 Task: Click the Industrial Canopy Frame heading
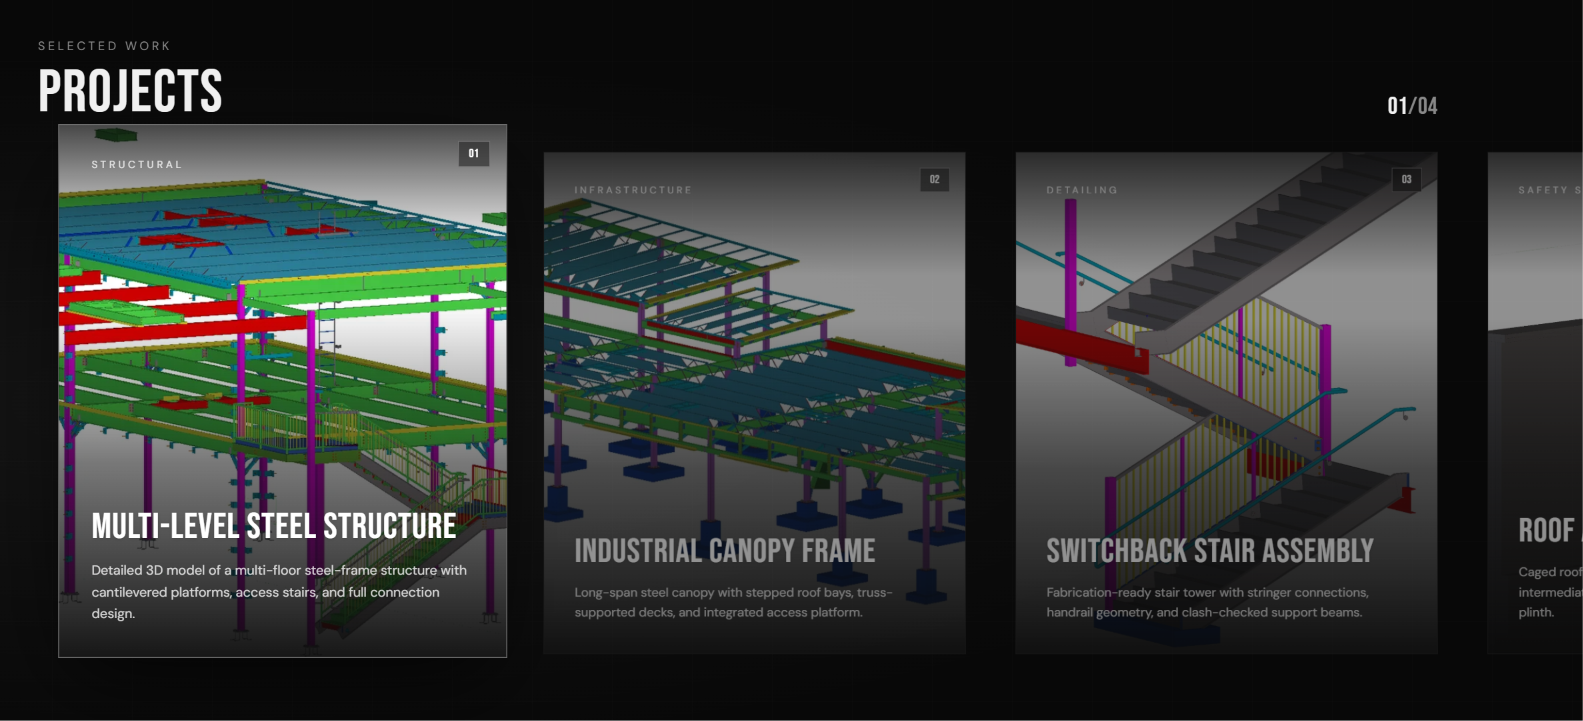pyautogui.click(x=725, y=551)
